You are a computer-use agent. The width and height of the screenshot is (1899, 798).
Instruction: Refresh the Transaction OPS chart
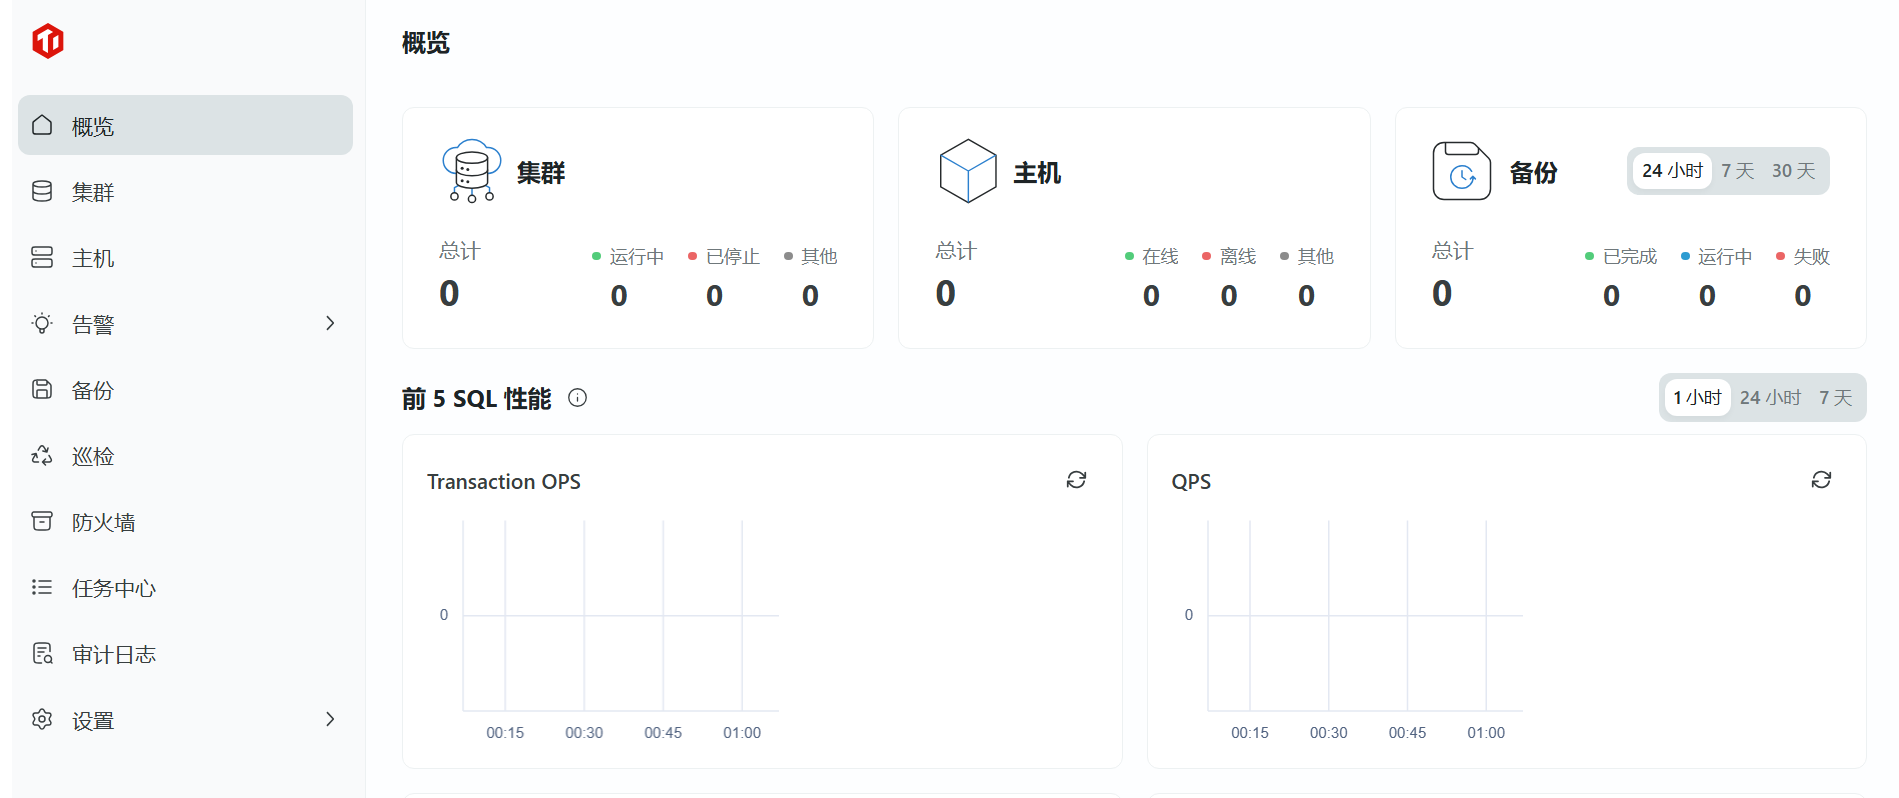[1076, 480]
